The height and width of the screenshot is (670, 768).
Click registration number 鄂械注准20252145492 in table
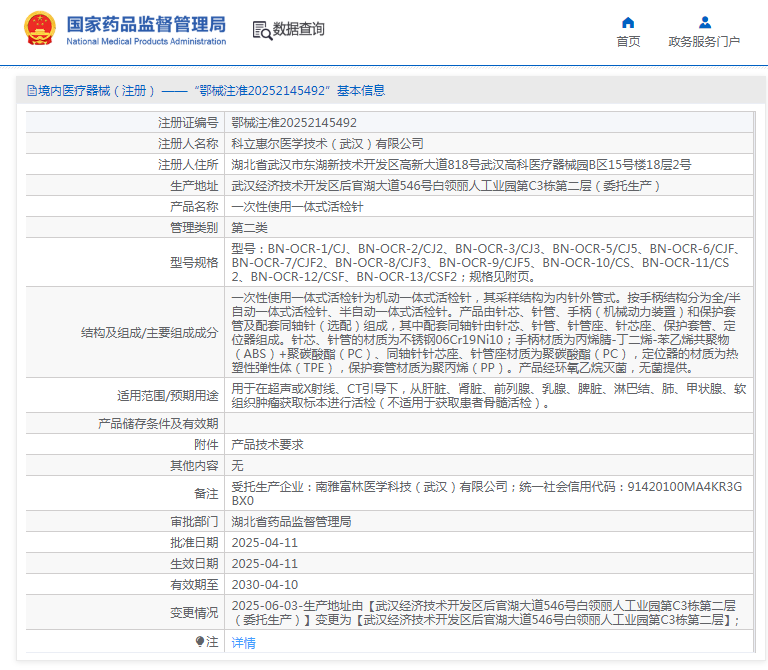click(x=294, y=122)
